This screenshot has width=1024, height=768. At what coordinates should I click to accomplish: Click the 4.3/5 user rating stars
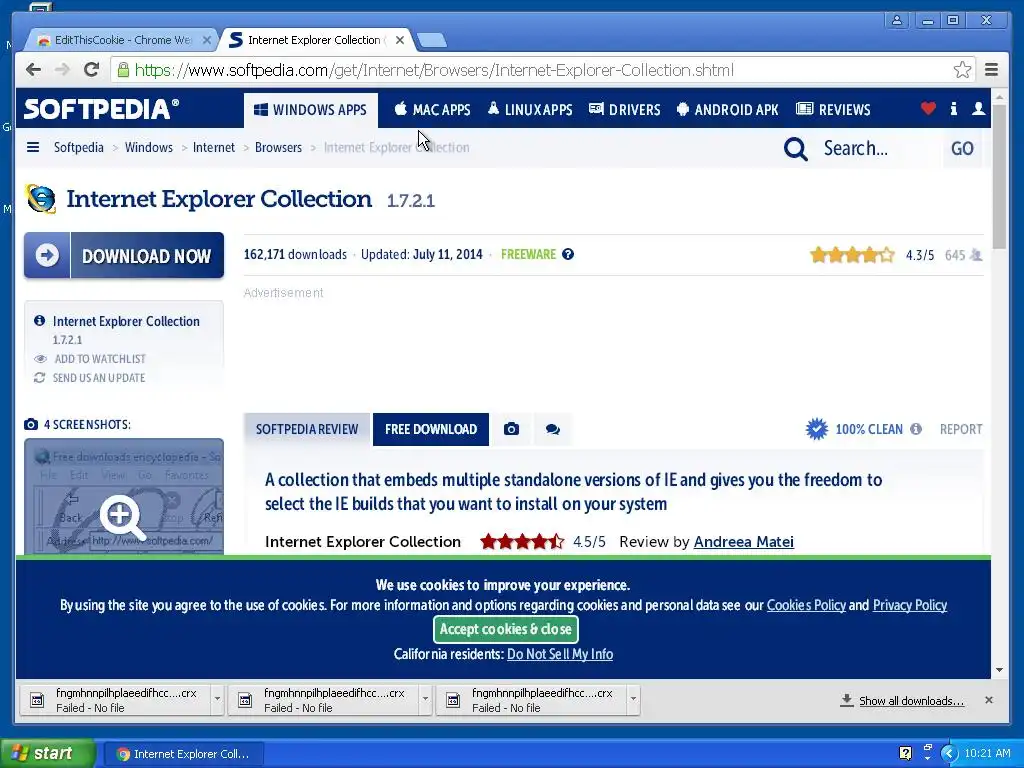[852, 255]
